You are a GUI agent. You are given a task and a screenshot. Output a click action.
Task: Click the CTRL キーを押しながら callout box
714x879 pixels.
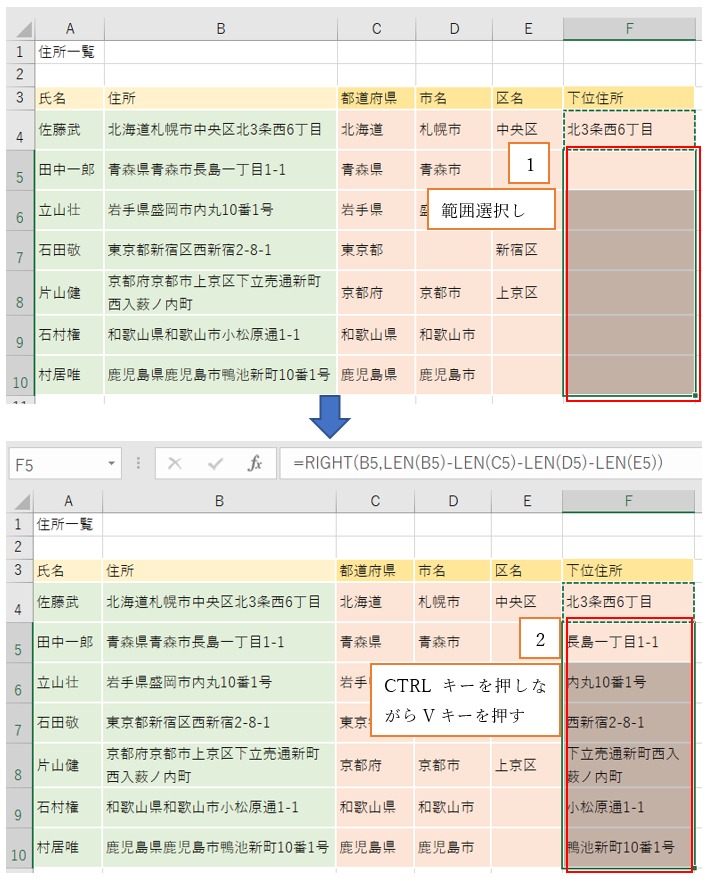click(x=464, y=701)
